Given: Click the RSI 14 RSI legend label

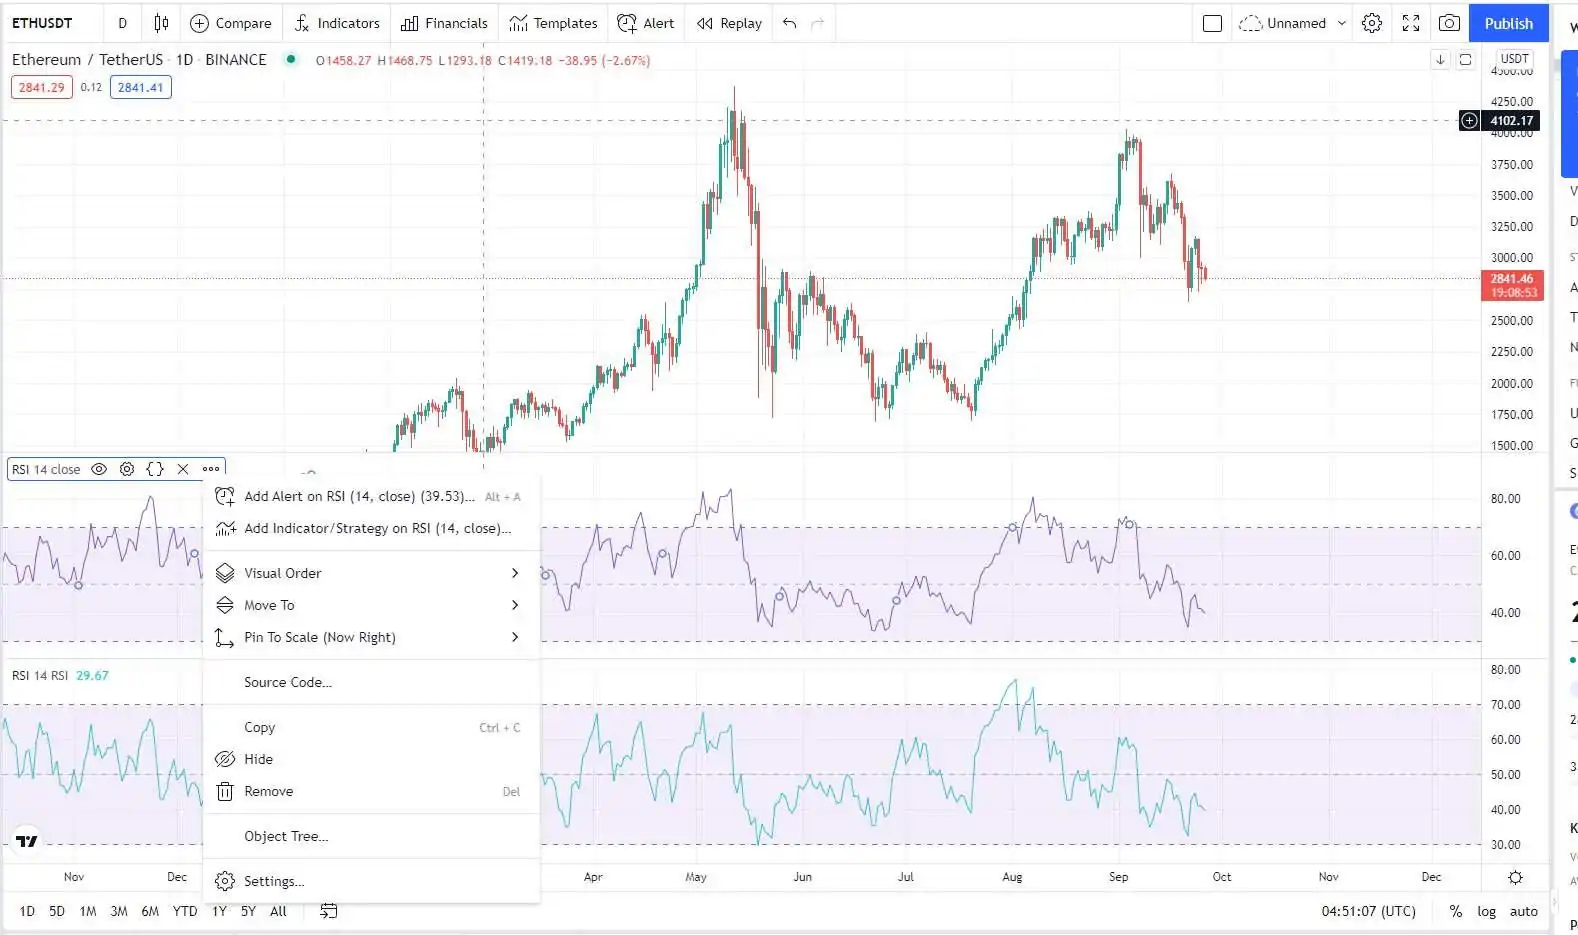Looking at the screenshot, I should (40, 675).
